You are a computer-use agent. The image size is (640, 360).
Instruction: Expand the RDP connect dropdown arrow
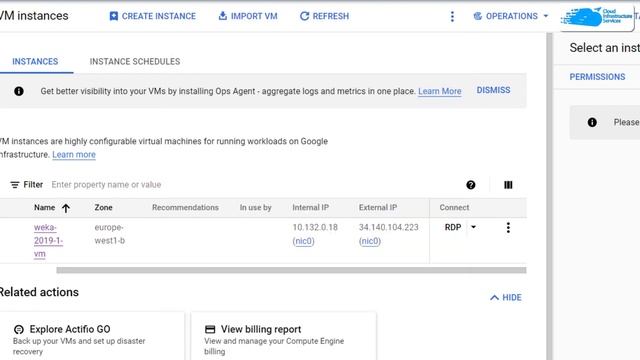(x=473, y=227)
